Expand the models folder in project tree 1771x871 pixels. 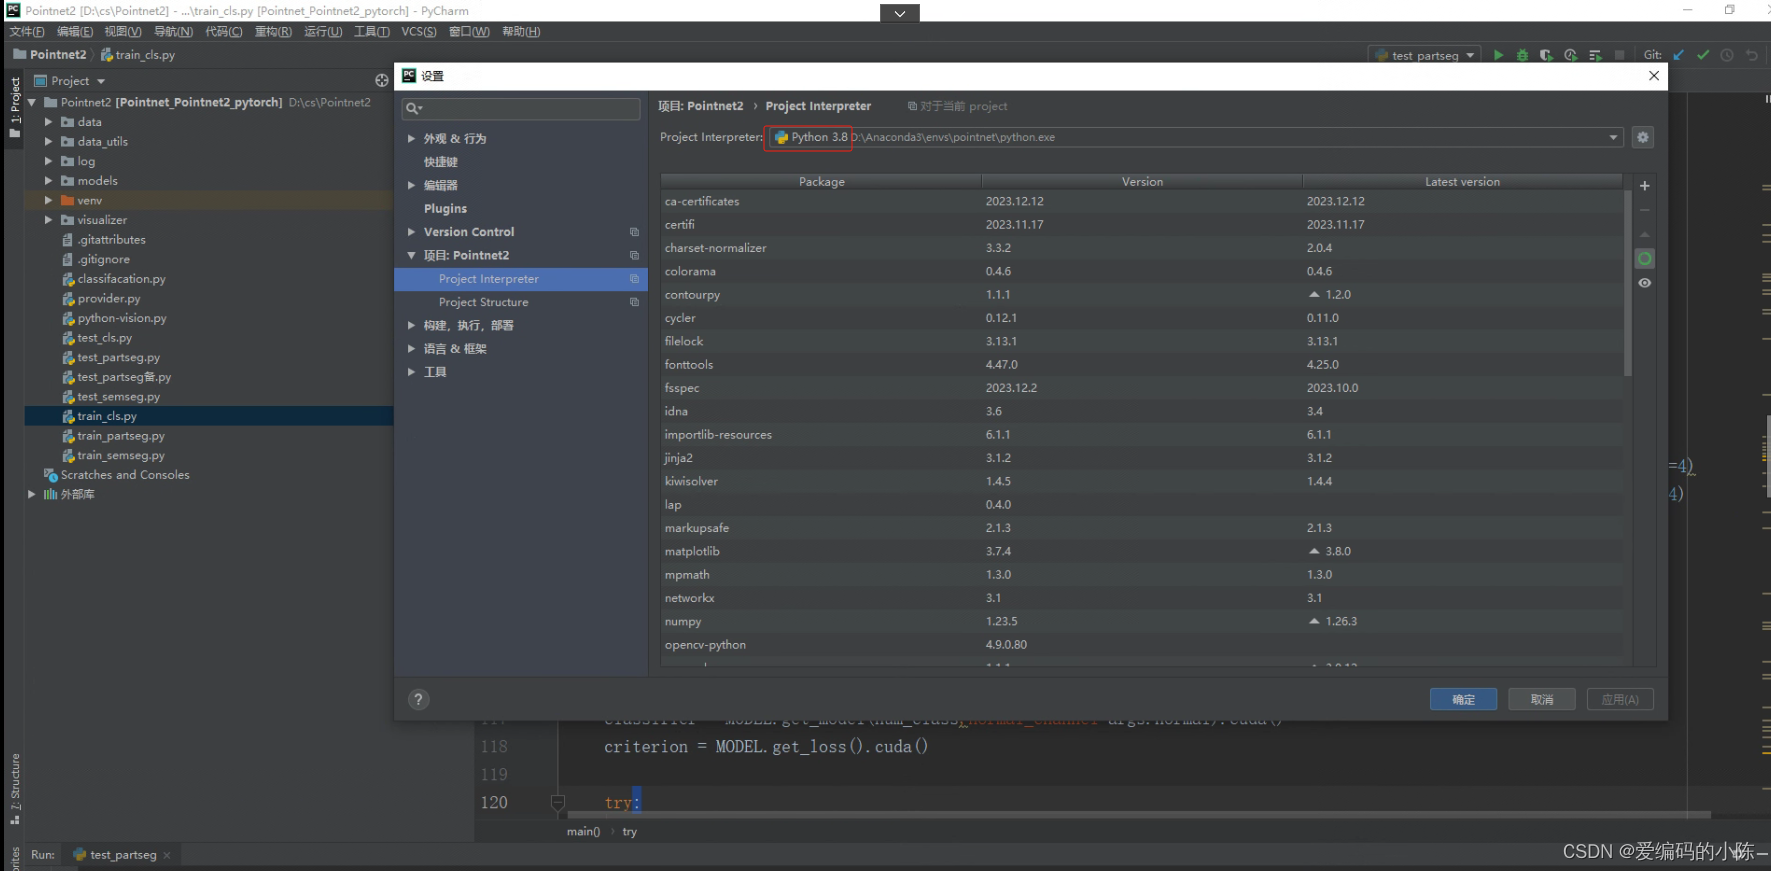[48, 181]
